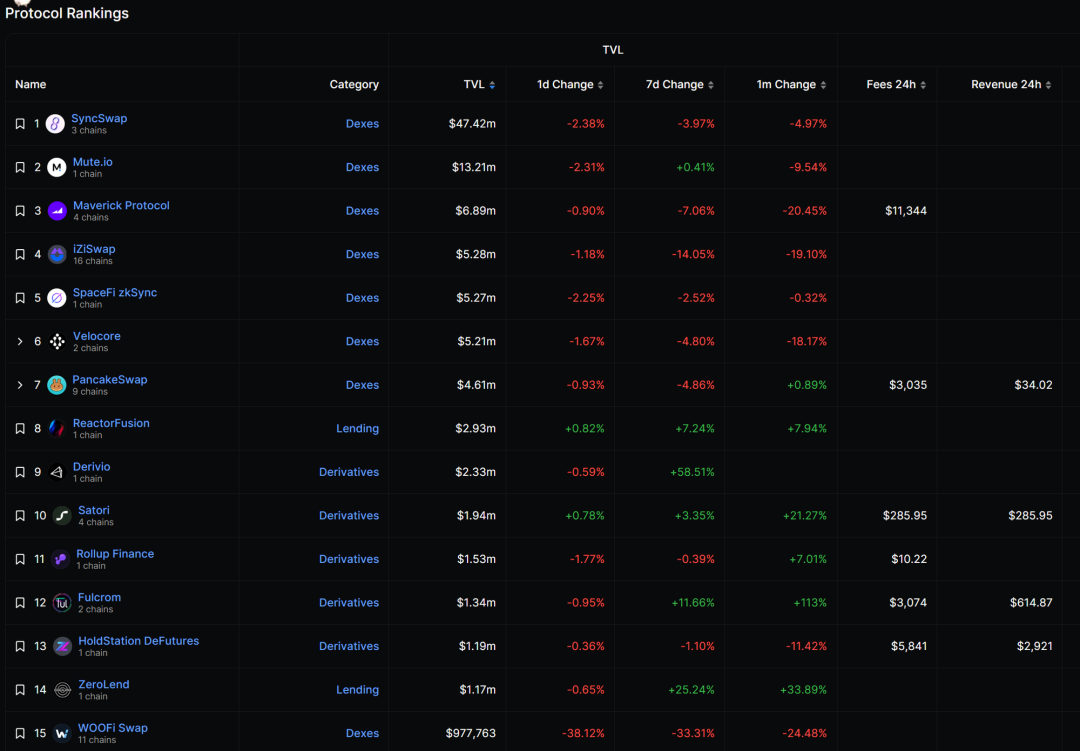Open Lending category link for ReactorFusion
The height and width of the screenshot is (751, 1080).
coord(357,429)
